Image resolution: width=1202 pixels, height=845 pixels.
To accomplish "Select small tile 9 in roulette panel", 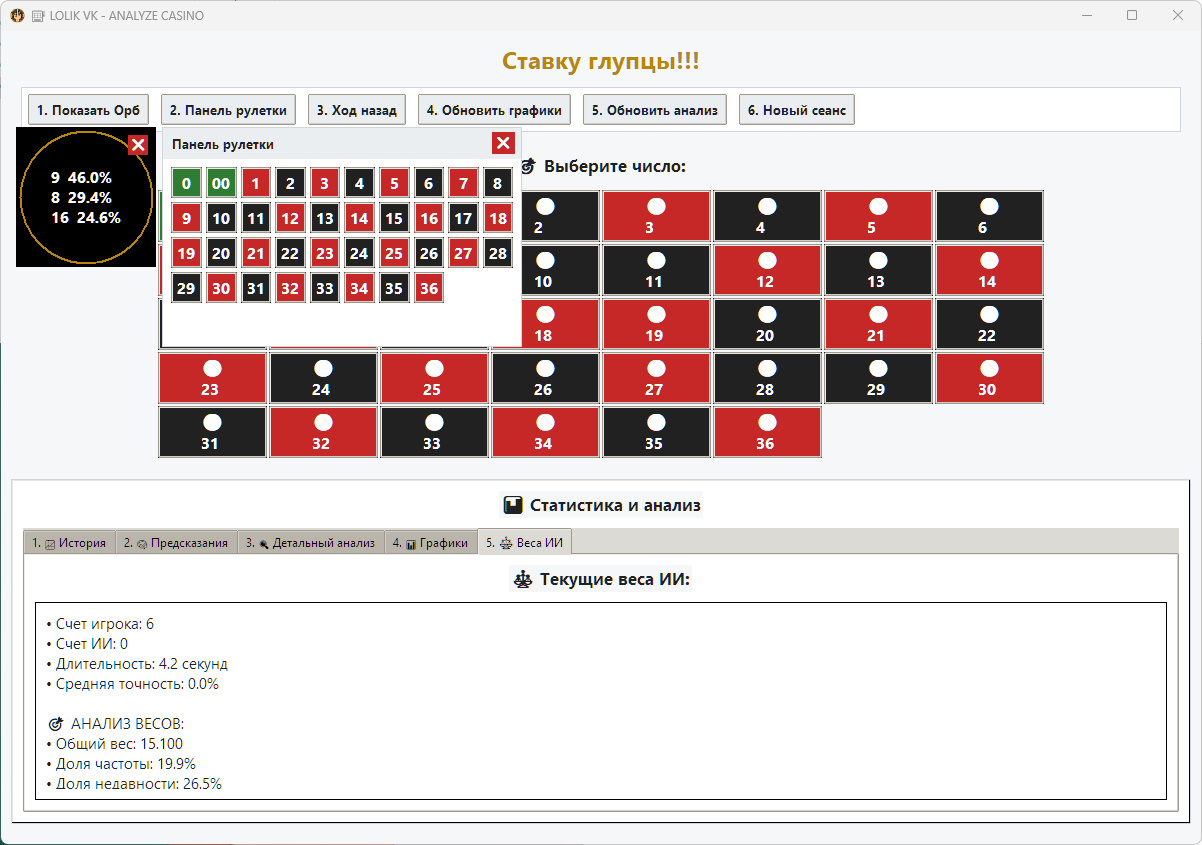I will pos(187,218).
